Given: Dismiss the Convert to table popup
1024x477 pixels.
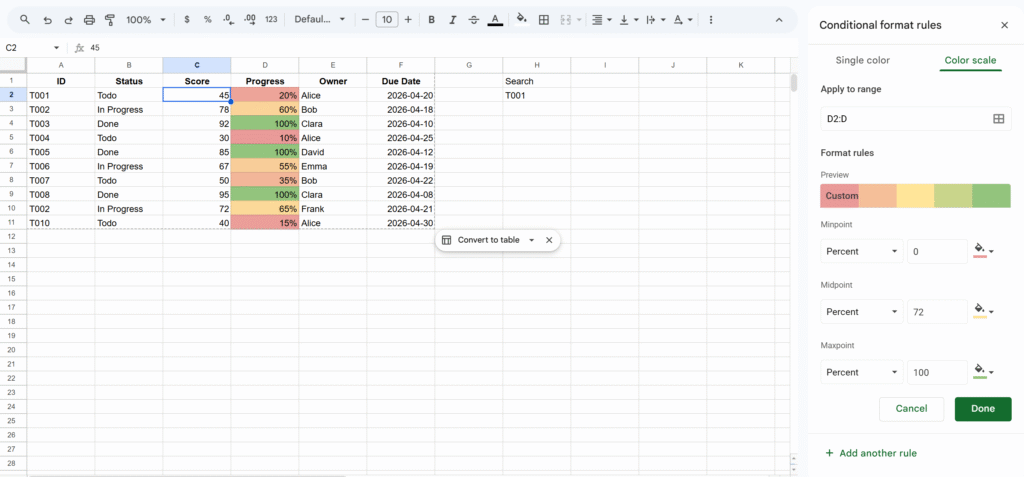Looking at the screenshot, I should point(549,240).
